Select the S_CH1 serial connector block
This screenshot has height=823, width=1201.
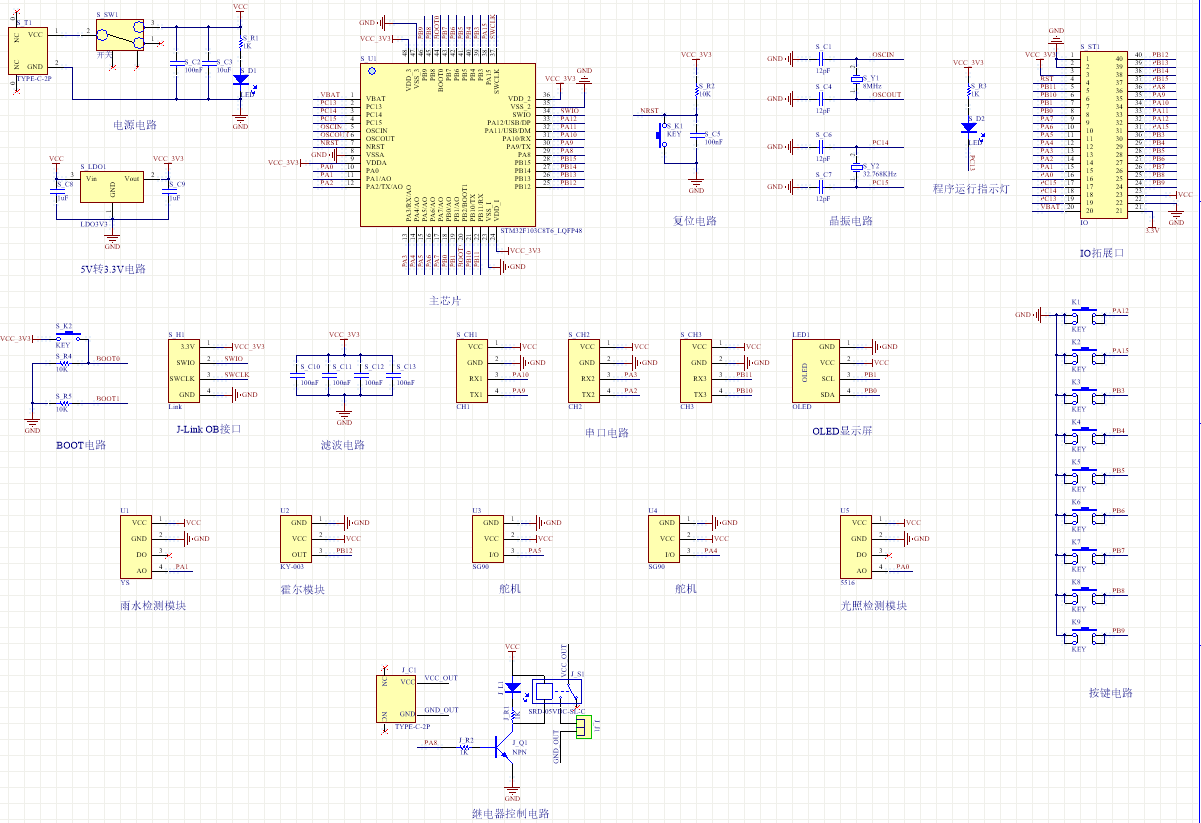click(x=474, y=371)
